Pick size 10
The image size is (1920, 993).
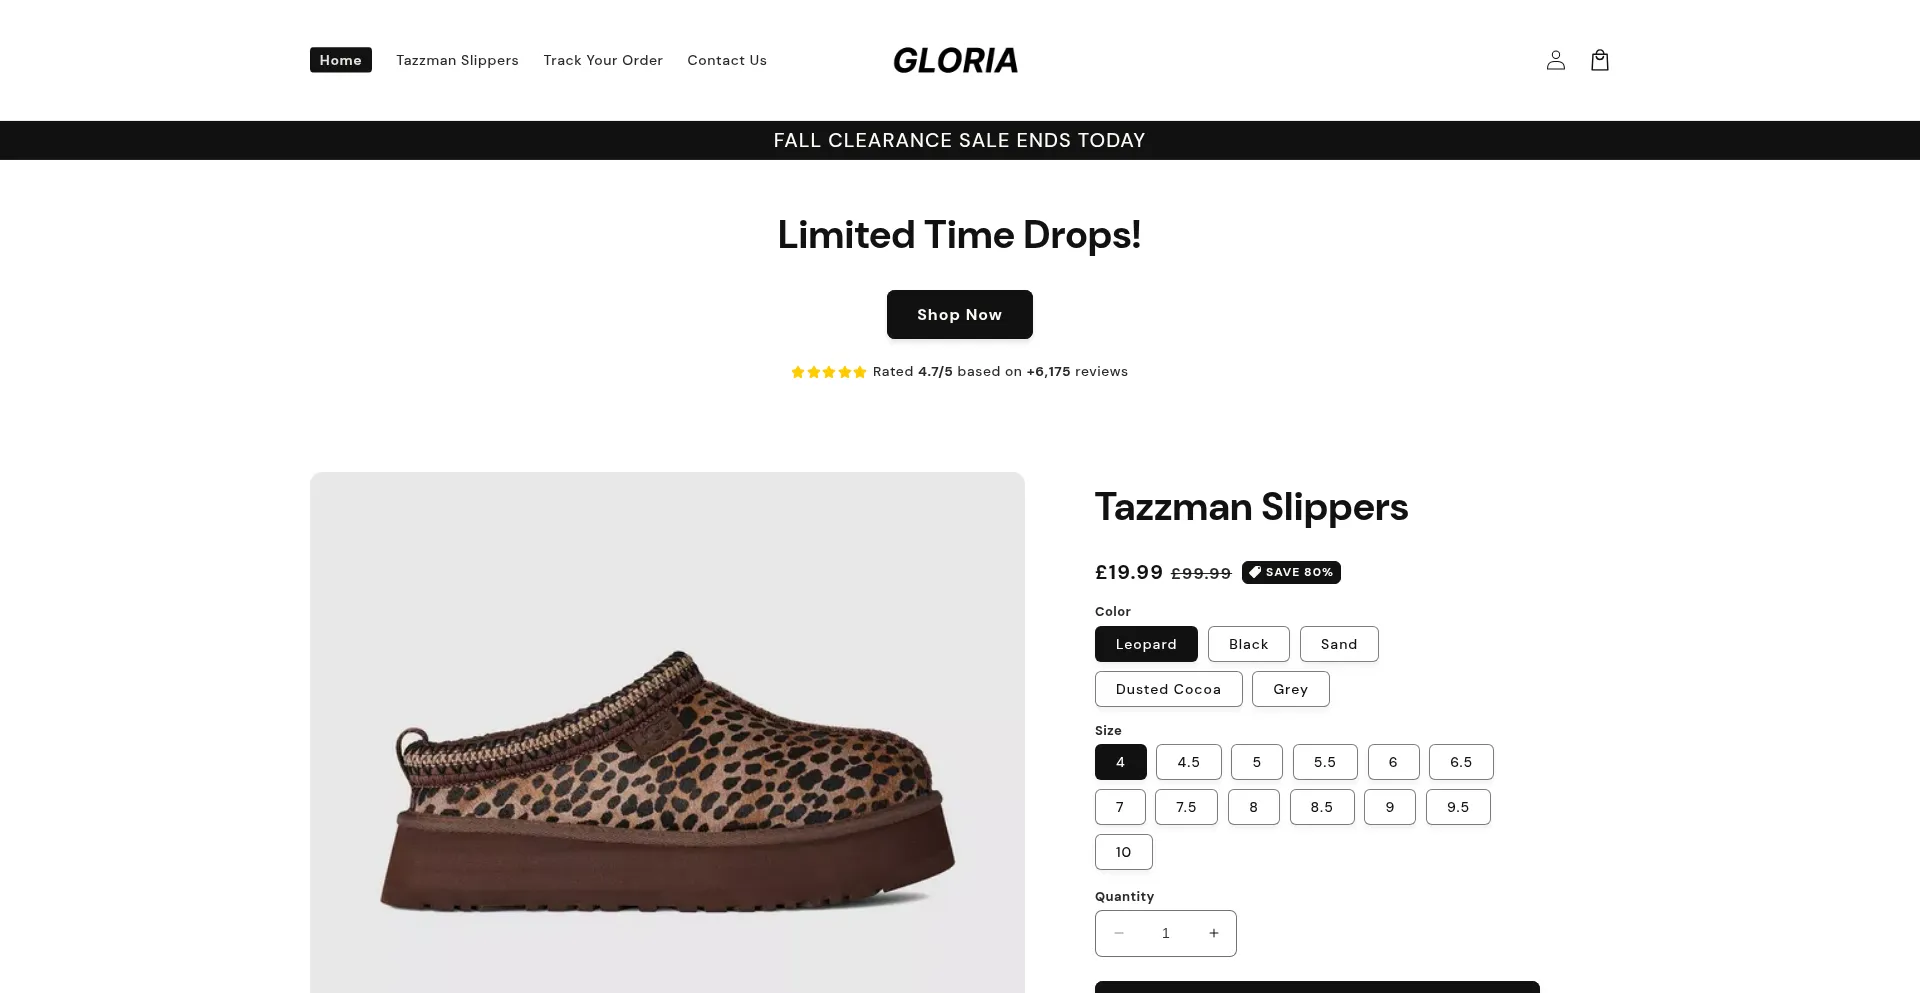[x=1123, y=852]
